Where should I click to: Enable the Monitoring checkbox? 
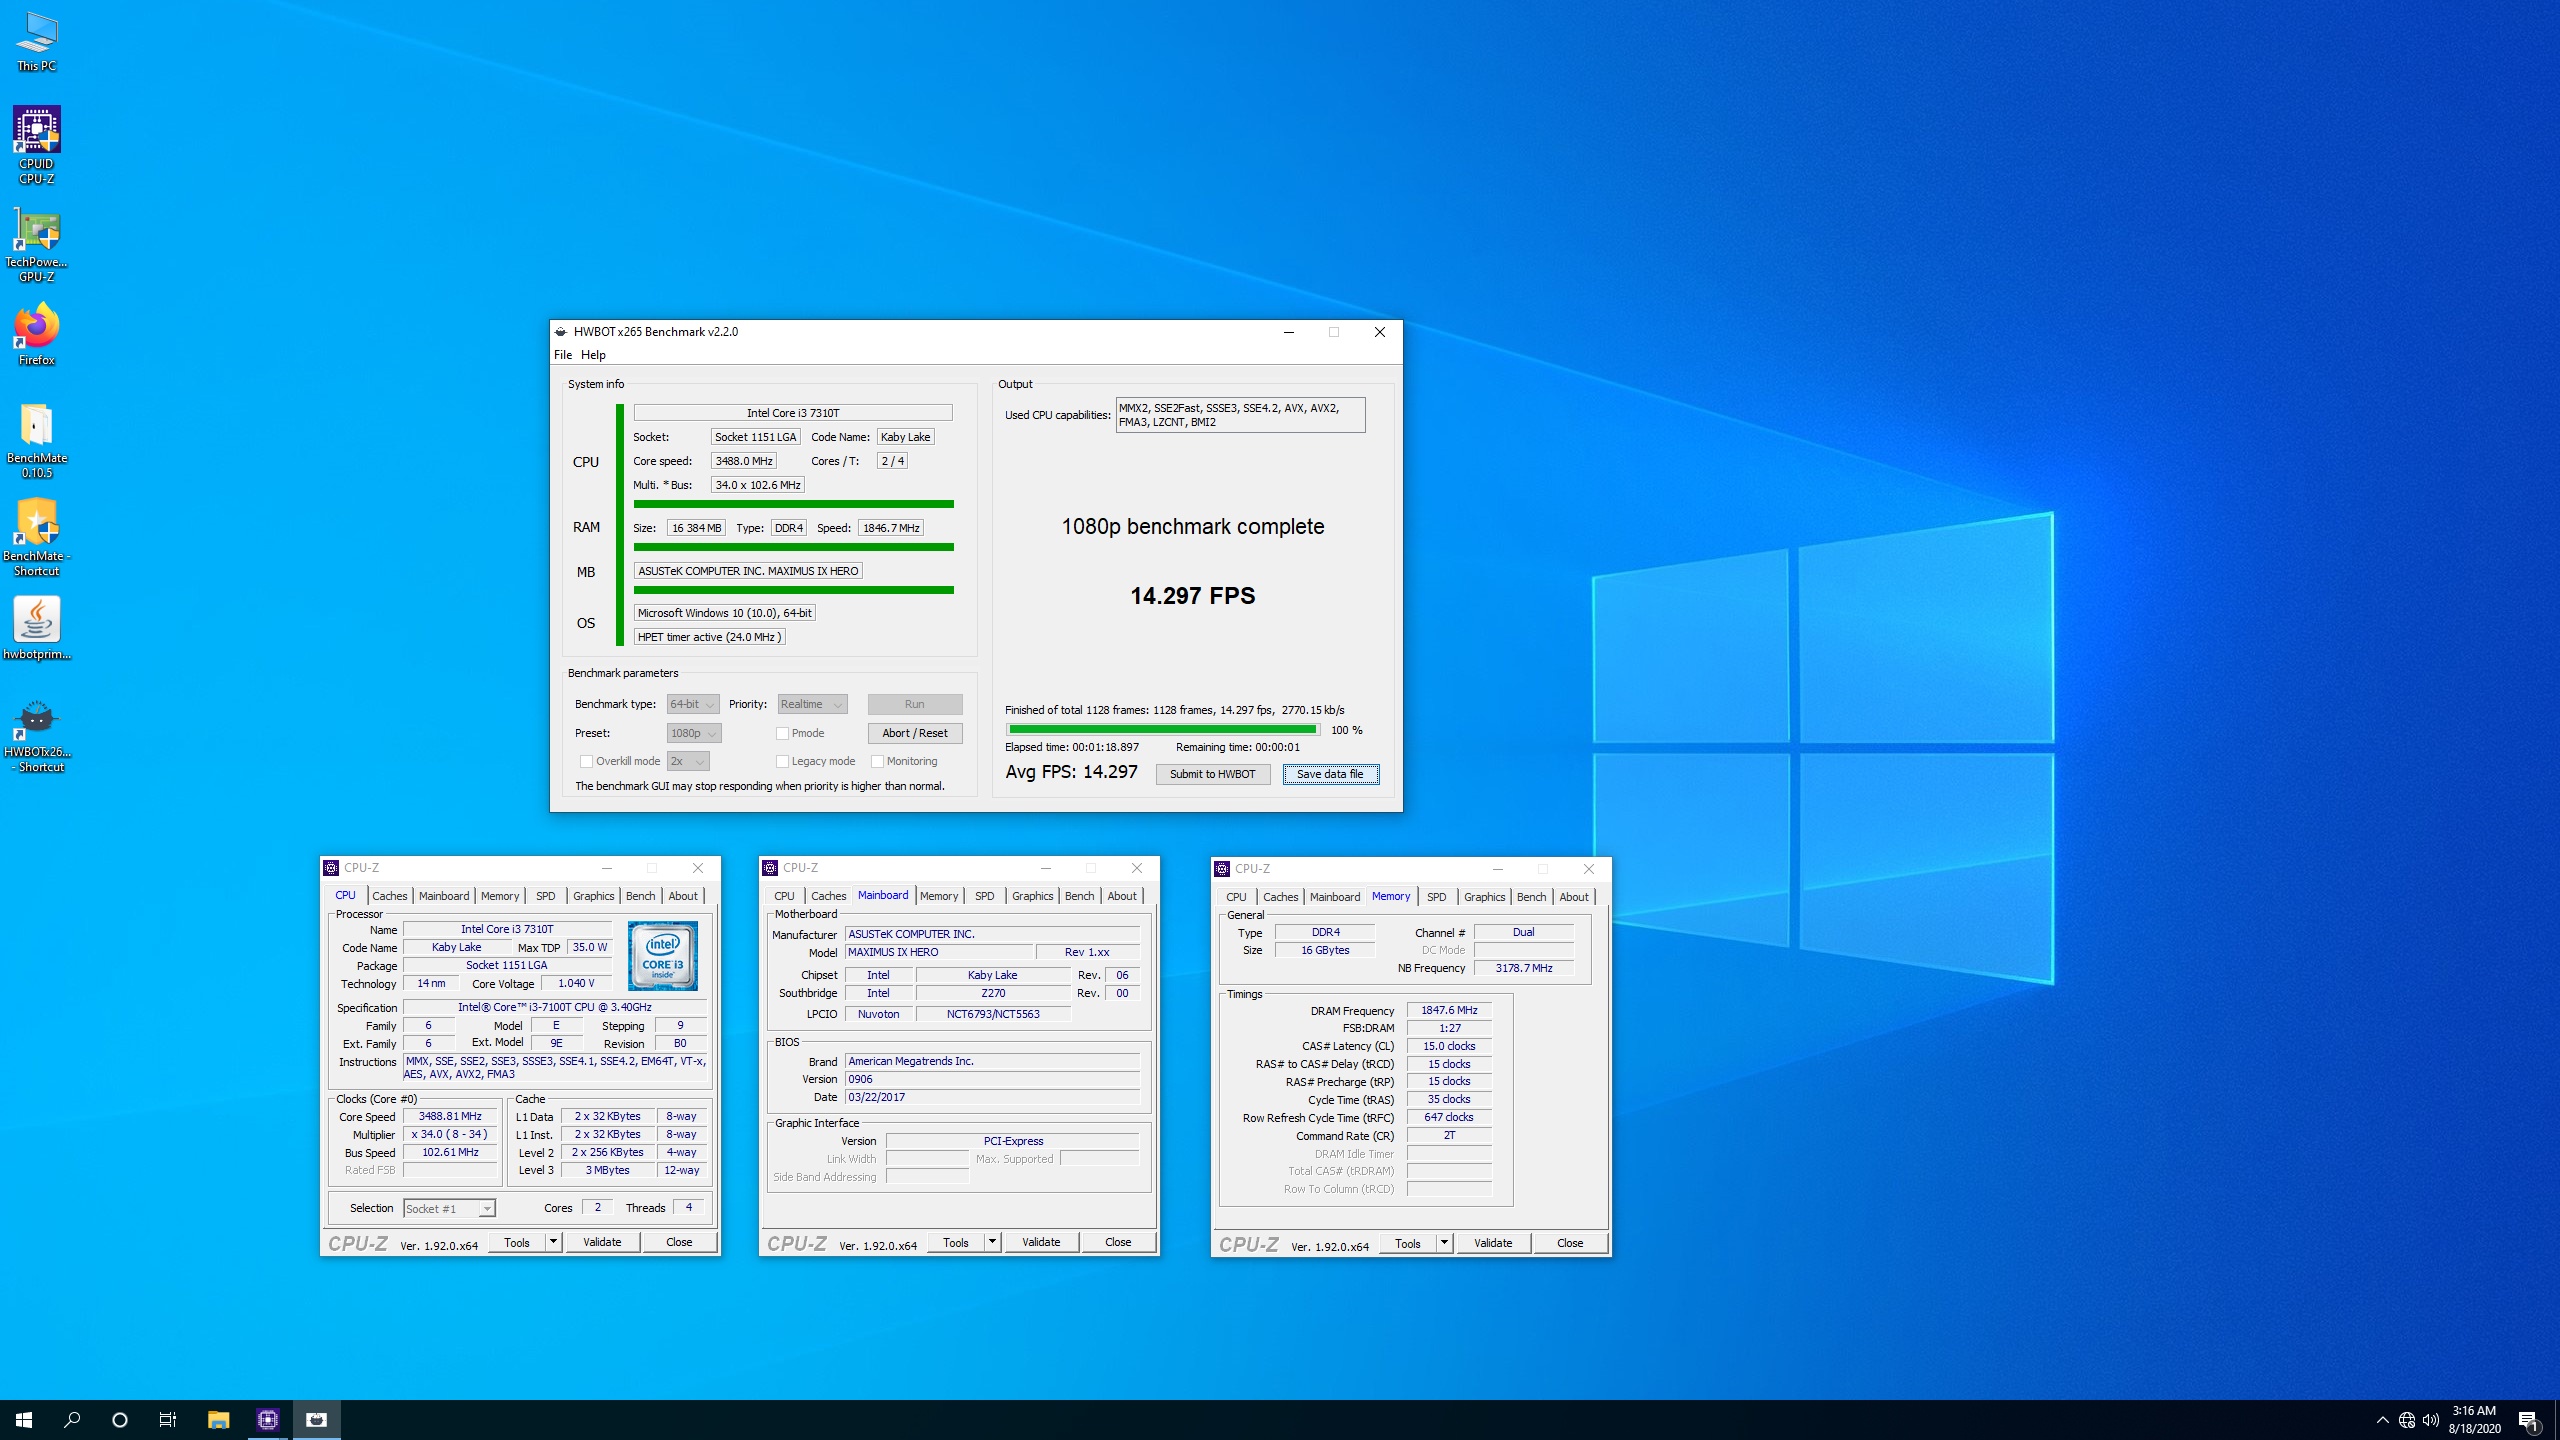877,761
